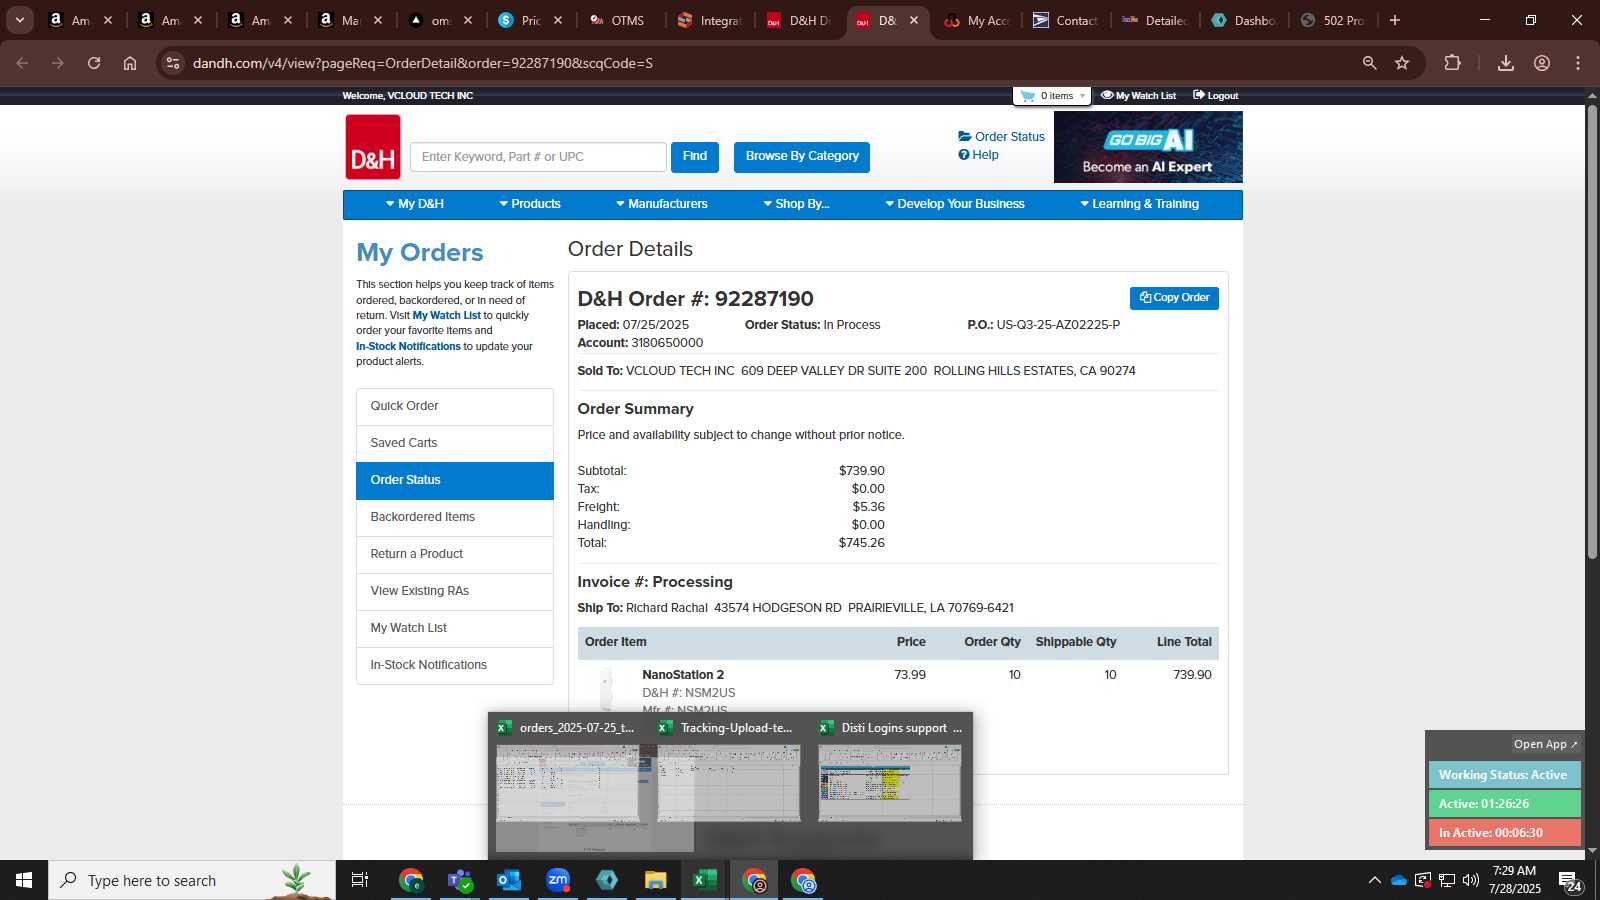Follow the My Watch List link in the intro text

pos(447,316)
